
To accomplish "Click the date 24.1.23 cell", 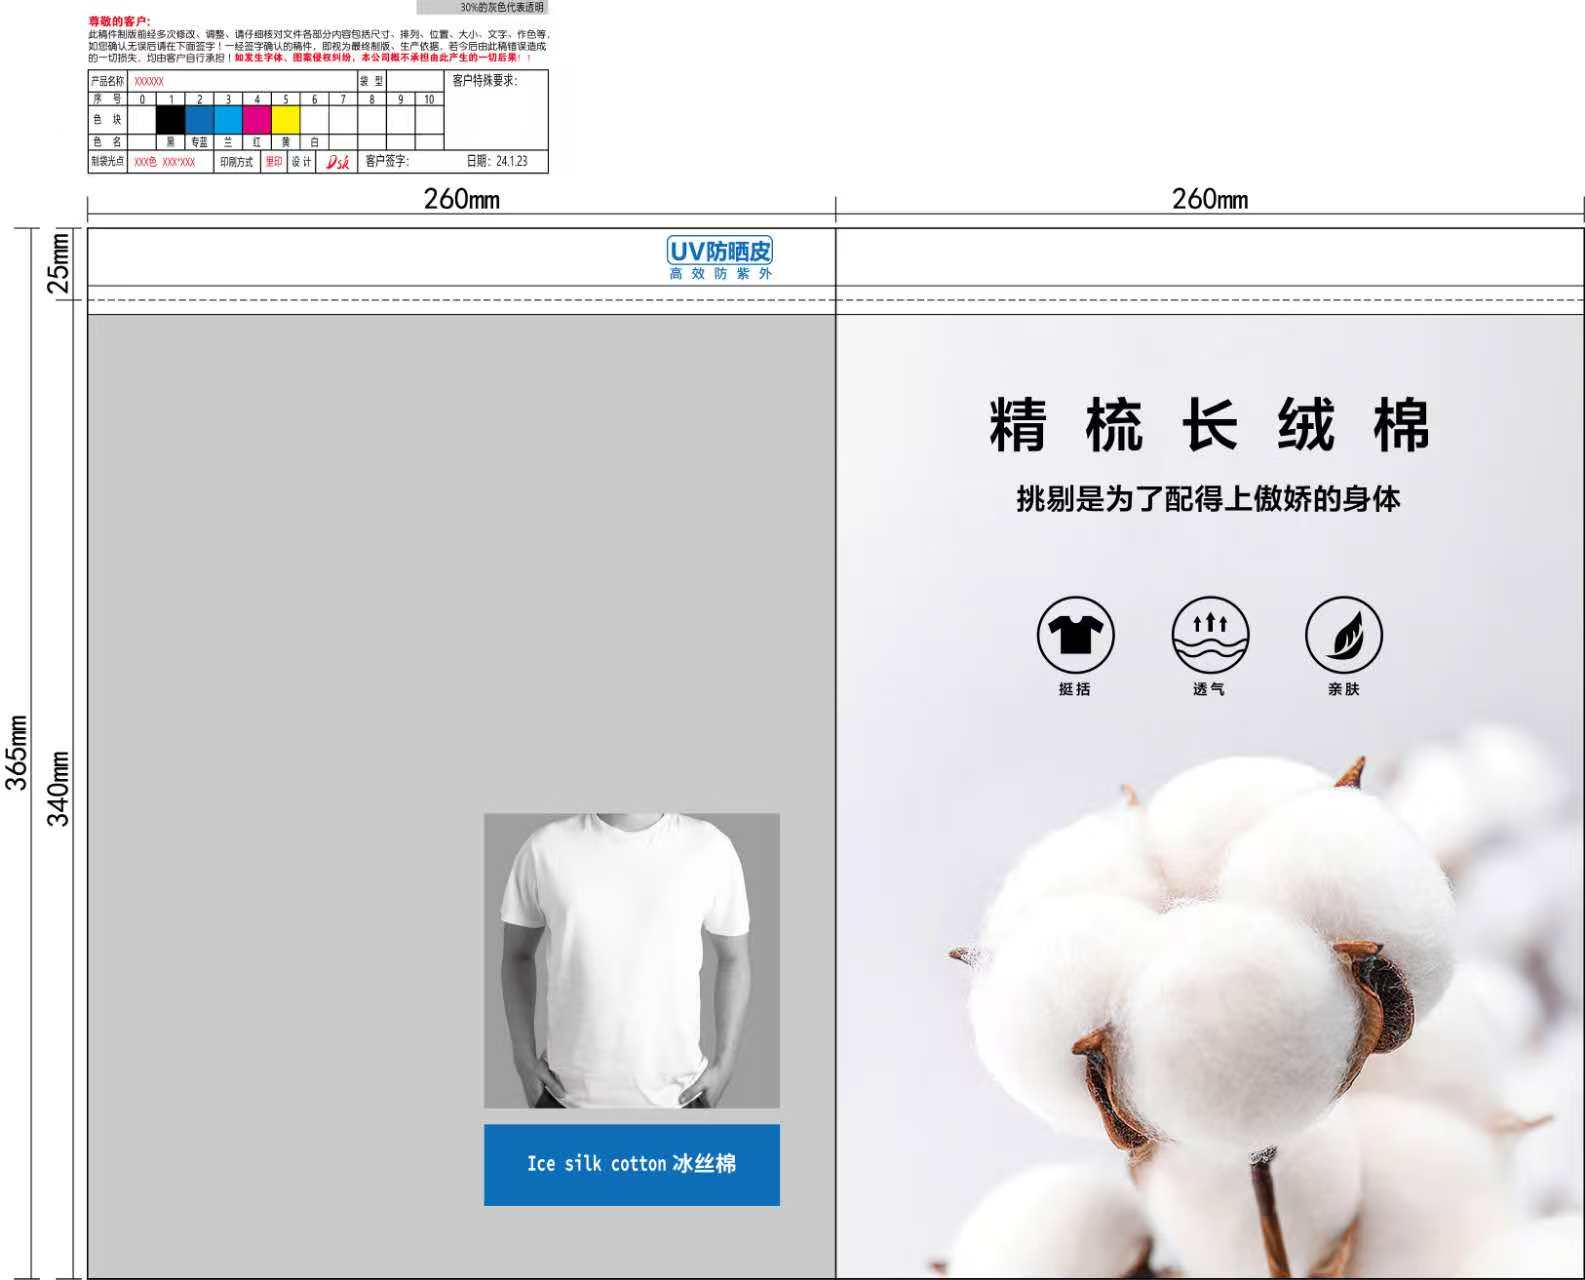I will (x=497, y=161).
